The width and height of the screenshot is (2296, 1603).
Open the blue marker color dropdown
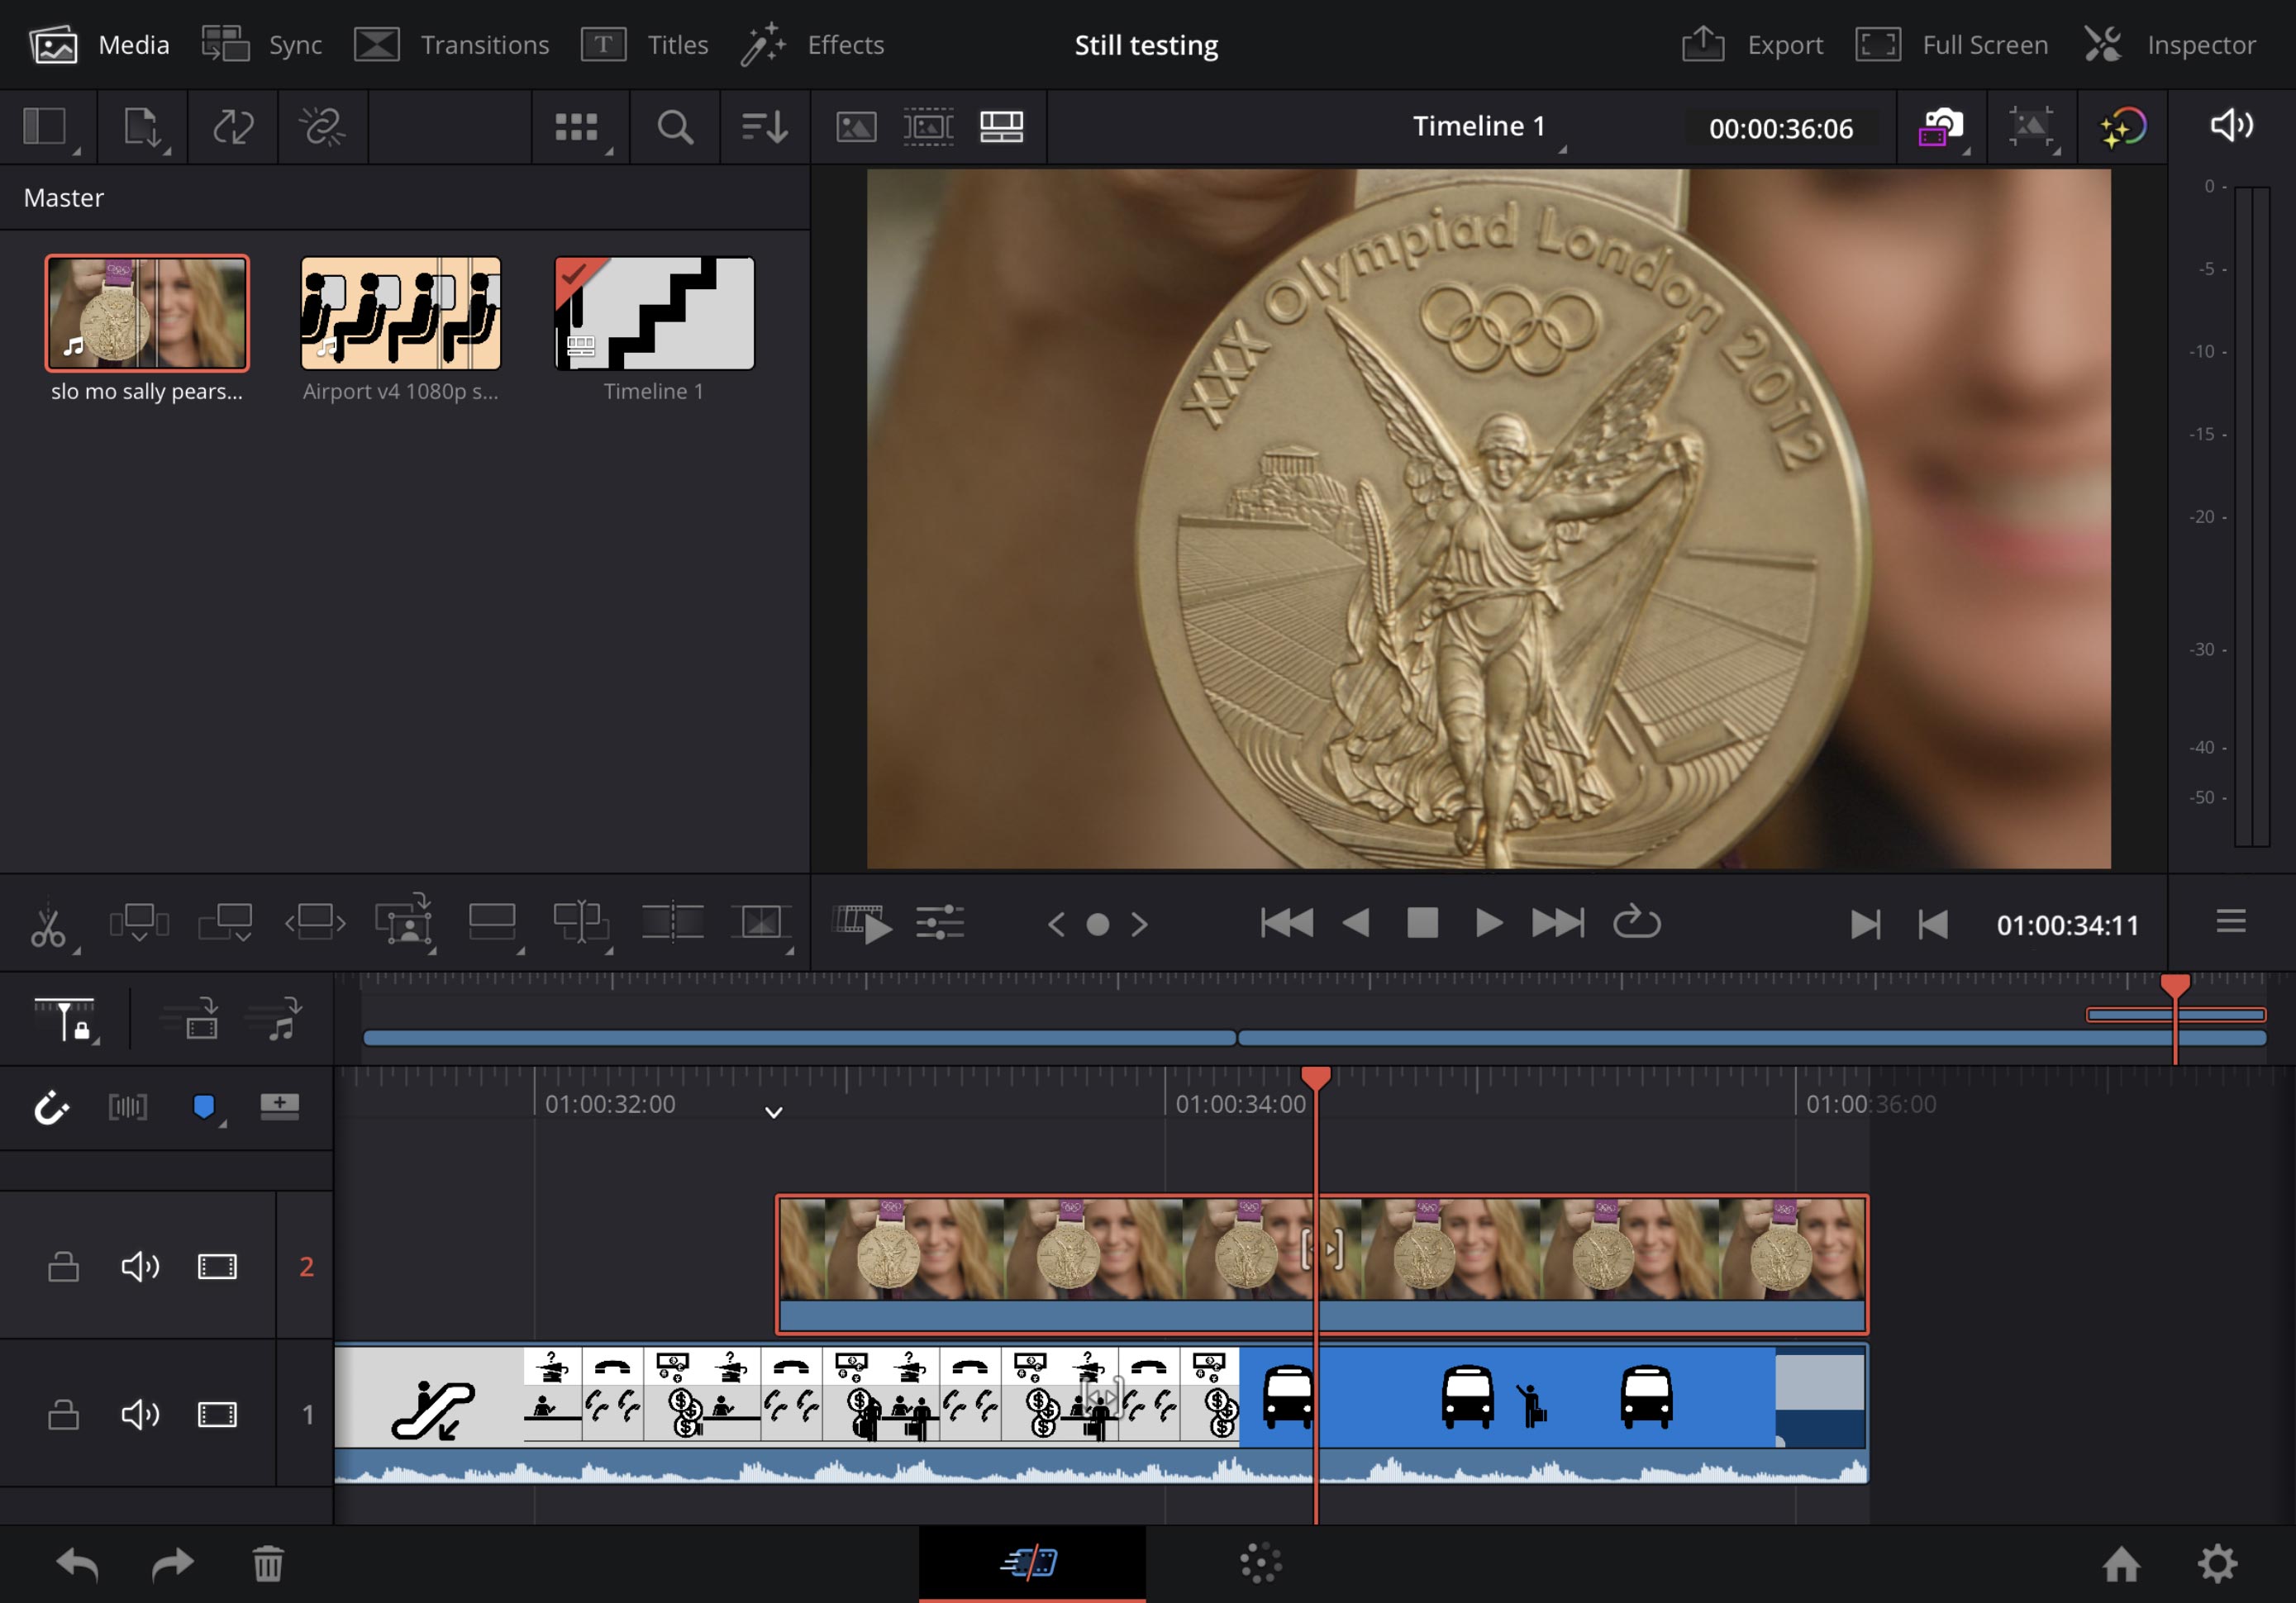(x=207, y=1108)
